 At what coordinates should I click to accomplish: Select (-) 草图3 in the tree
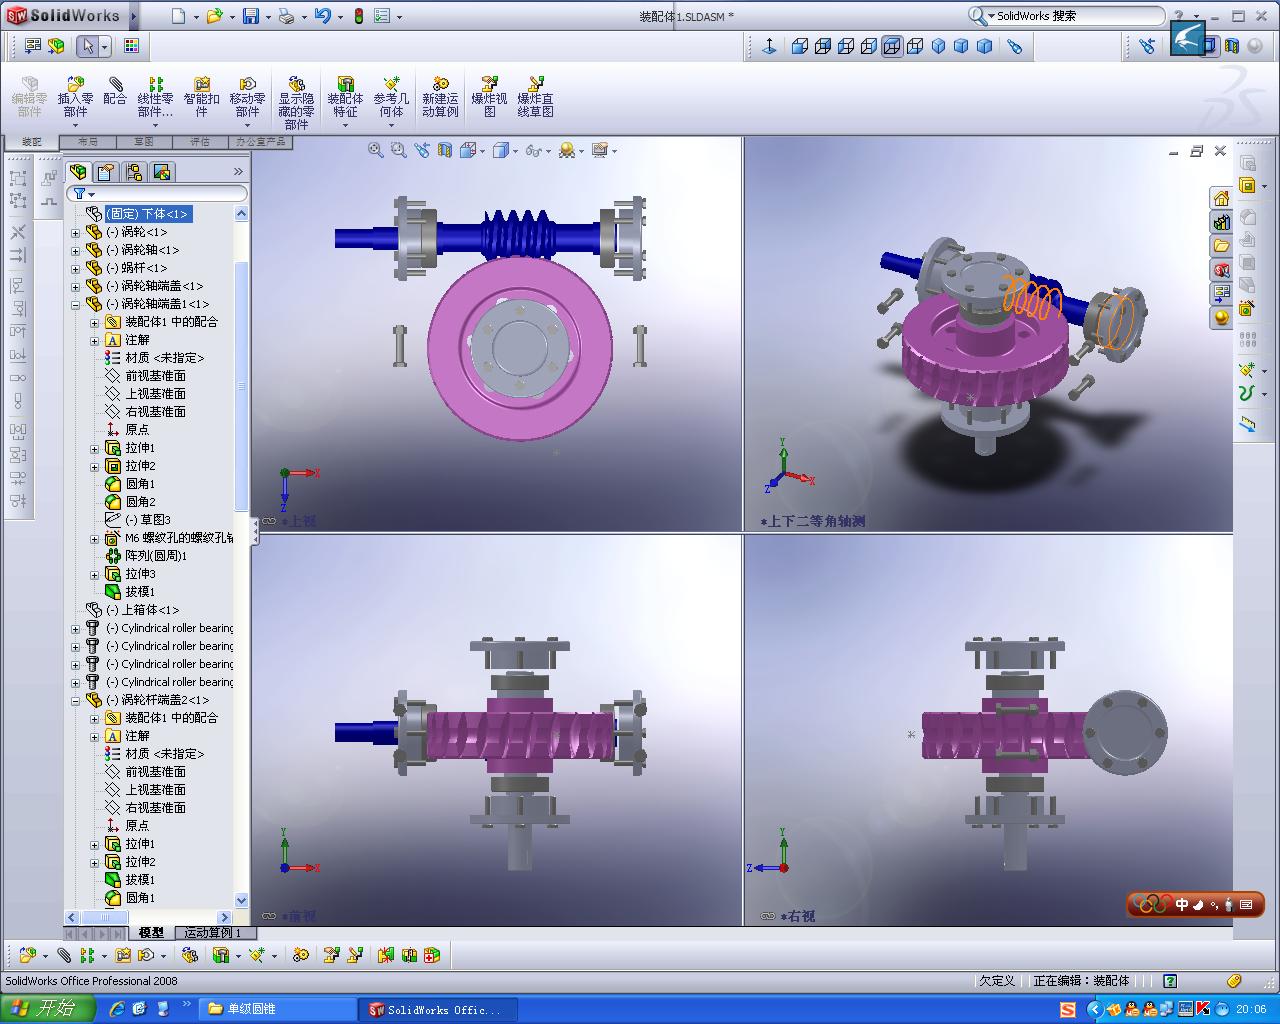[147, 520]
